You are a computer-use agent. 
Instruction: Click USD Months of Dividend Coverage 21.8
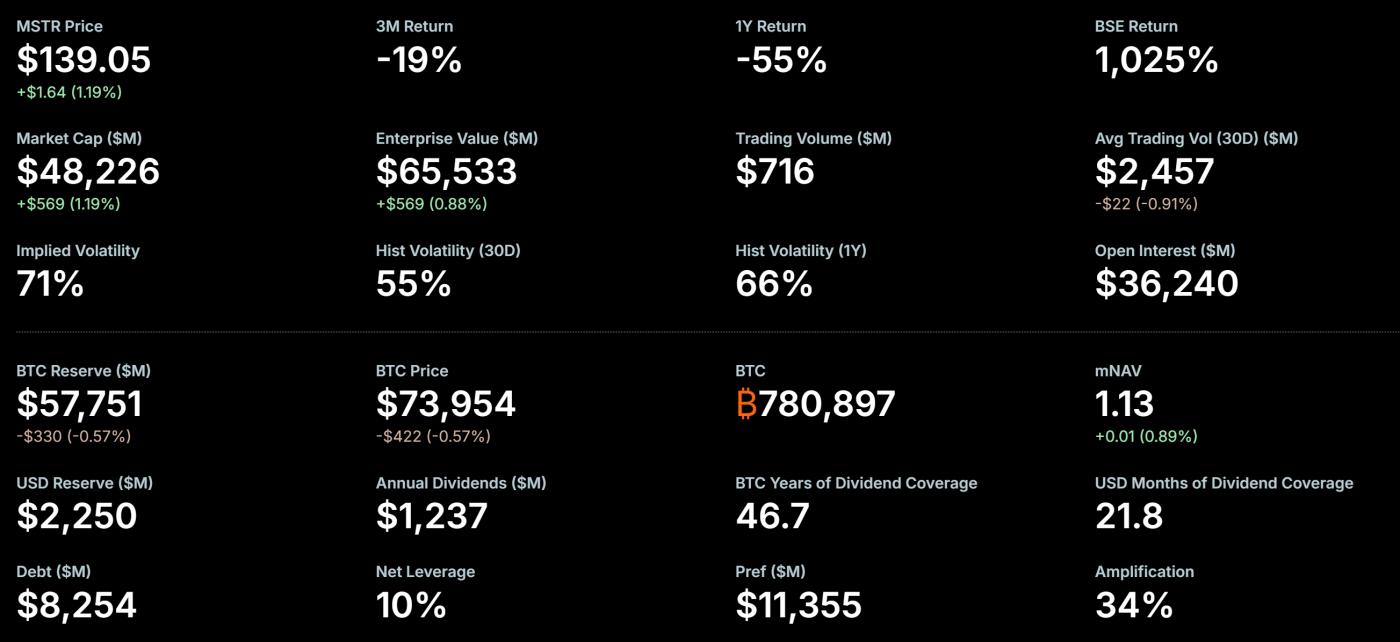point(1129,516)
